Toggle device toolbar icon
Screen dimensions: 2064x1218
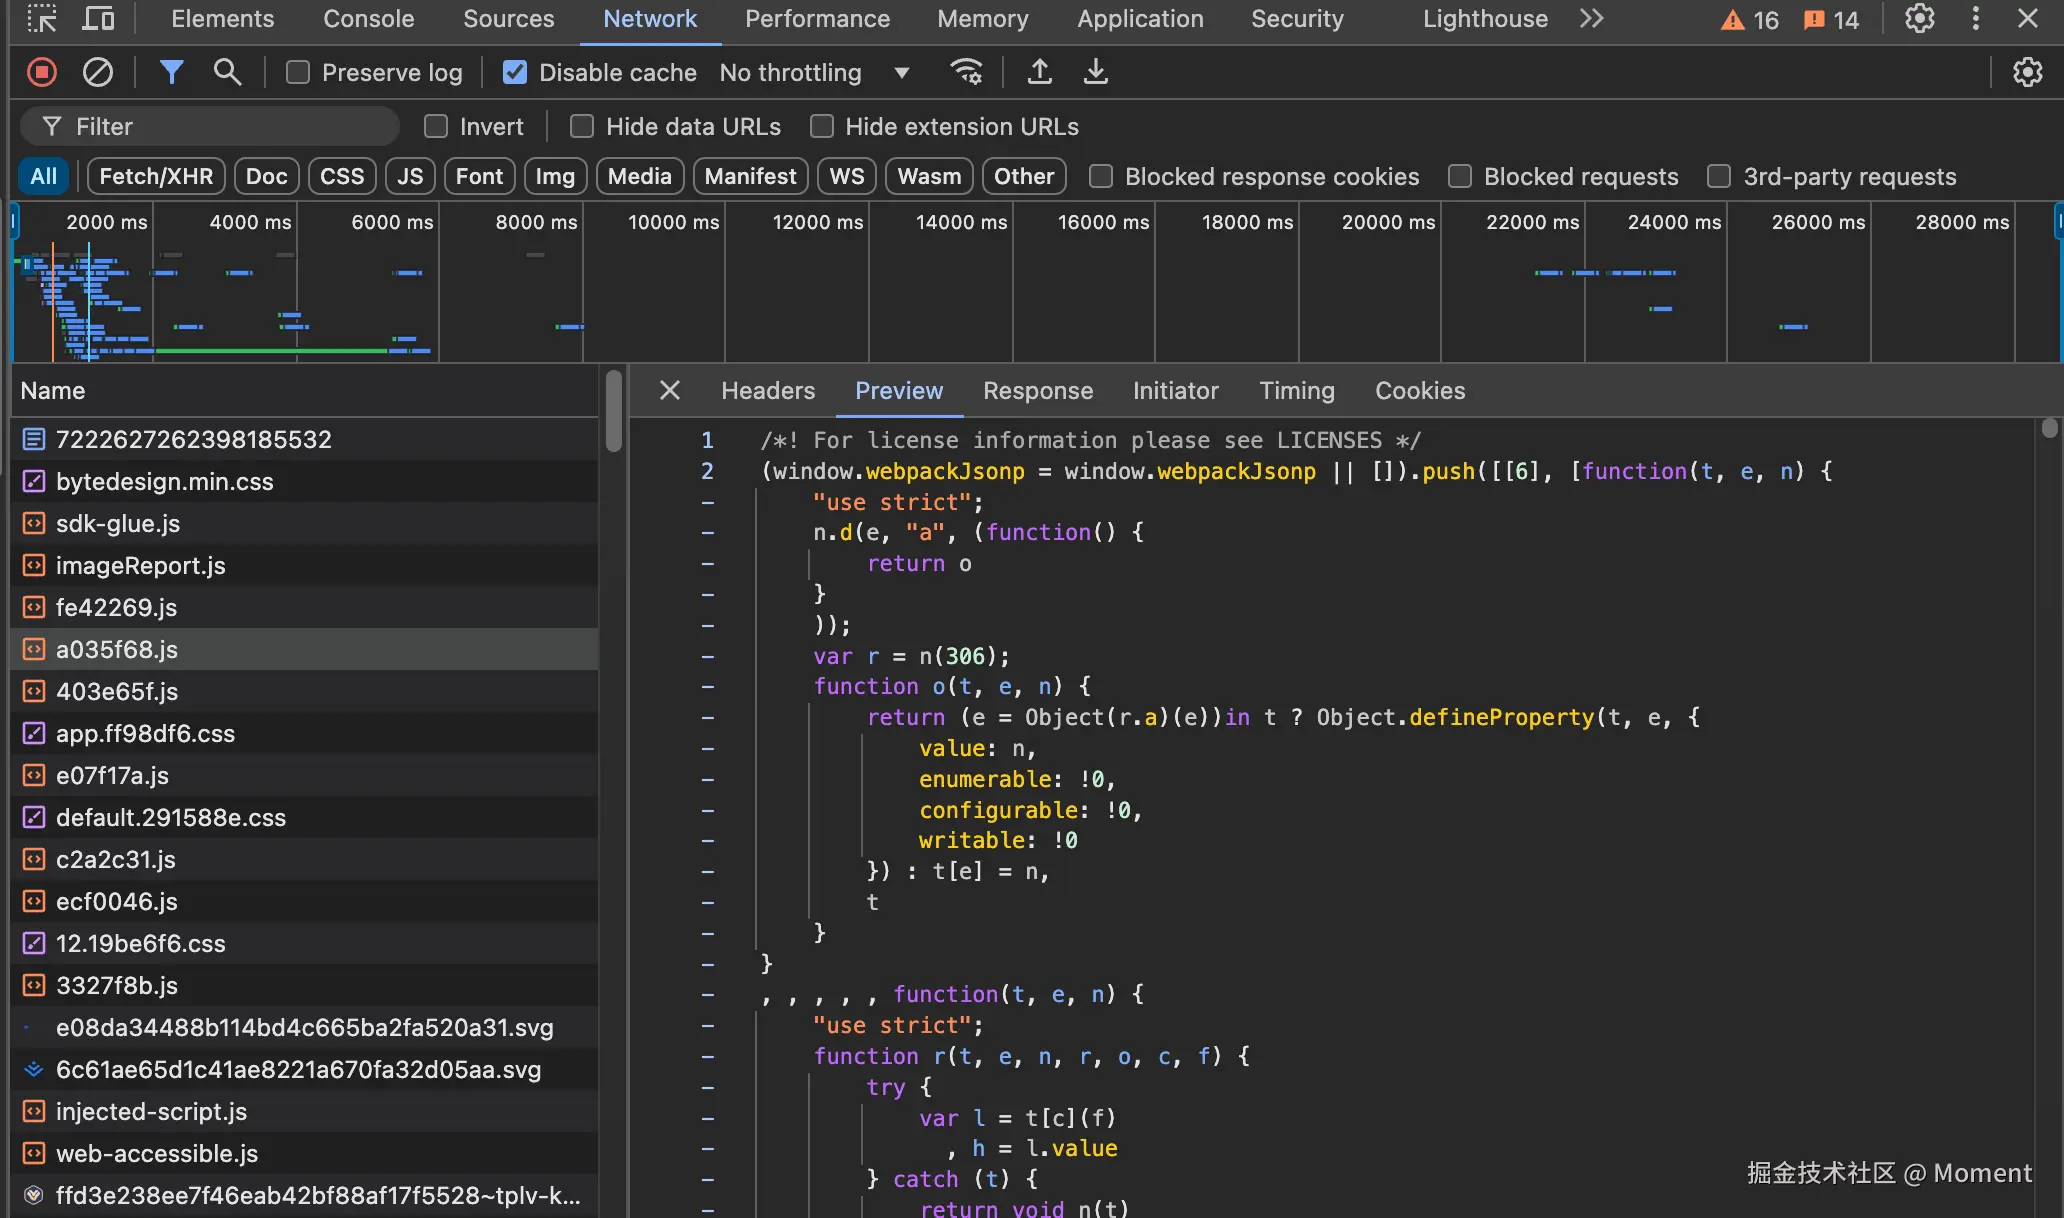(x=98, y=18)
